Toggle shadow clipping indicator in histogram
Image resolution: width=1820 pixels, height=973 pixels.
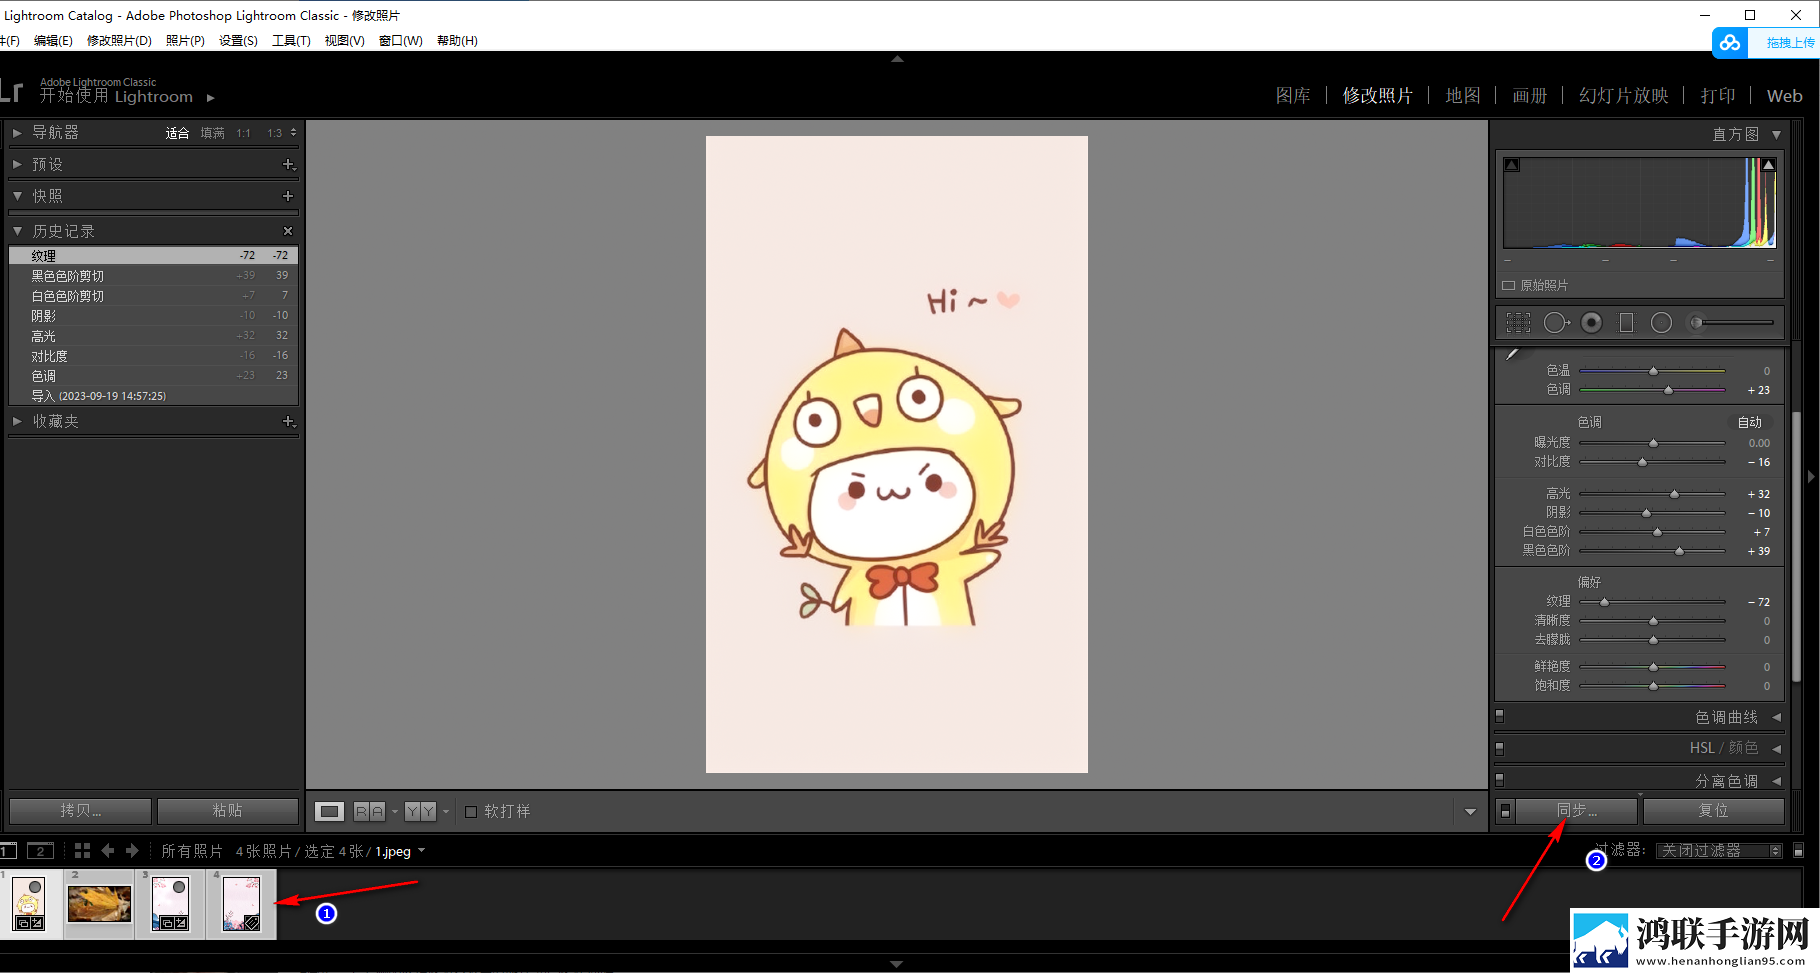(x=1512, y=165)
